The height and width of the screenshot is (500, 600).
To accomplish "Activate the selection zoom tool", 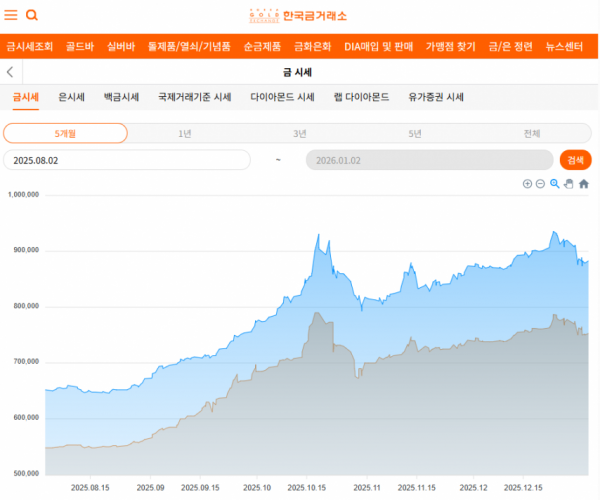I will click(x=555, y=184).
